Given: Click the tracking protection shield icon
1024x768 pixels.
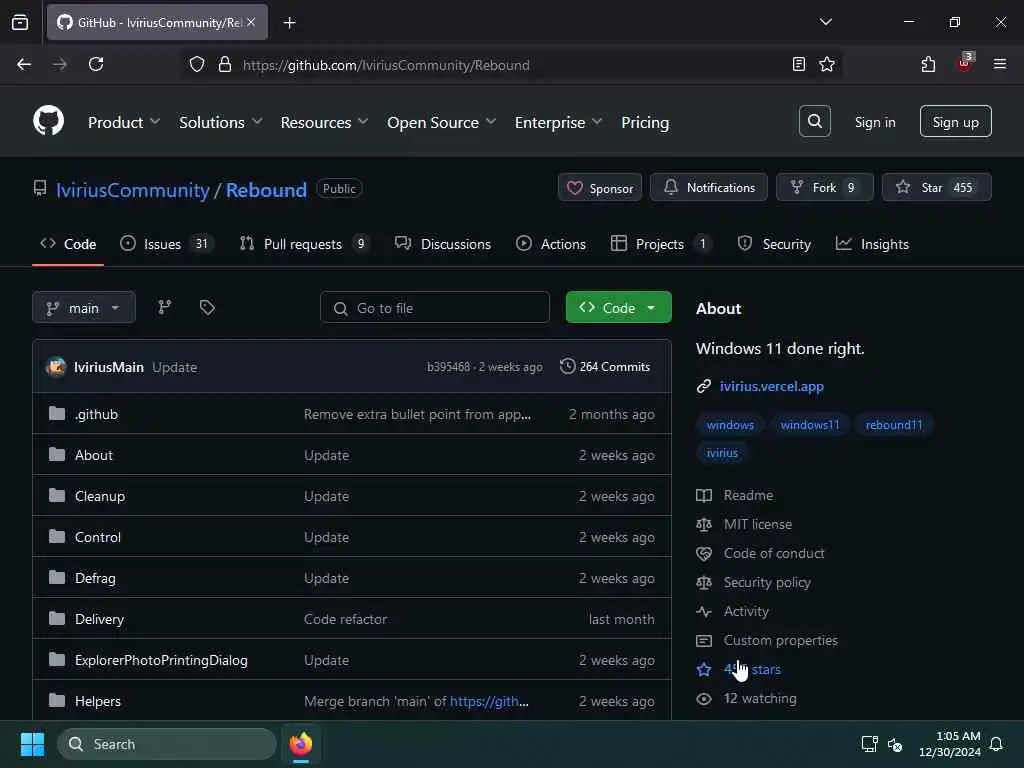Looking at the screenshot, I should (197, 64).
